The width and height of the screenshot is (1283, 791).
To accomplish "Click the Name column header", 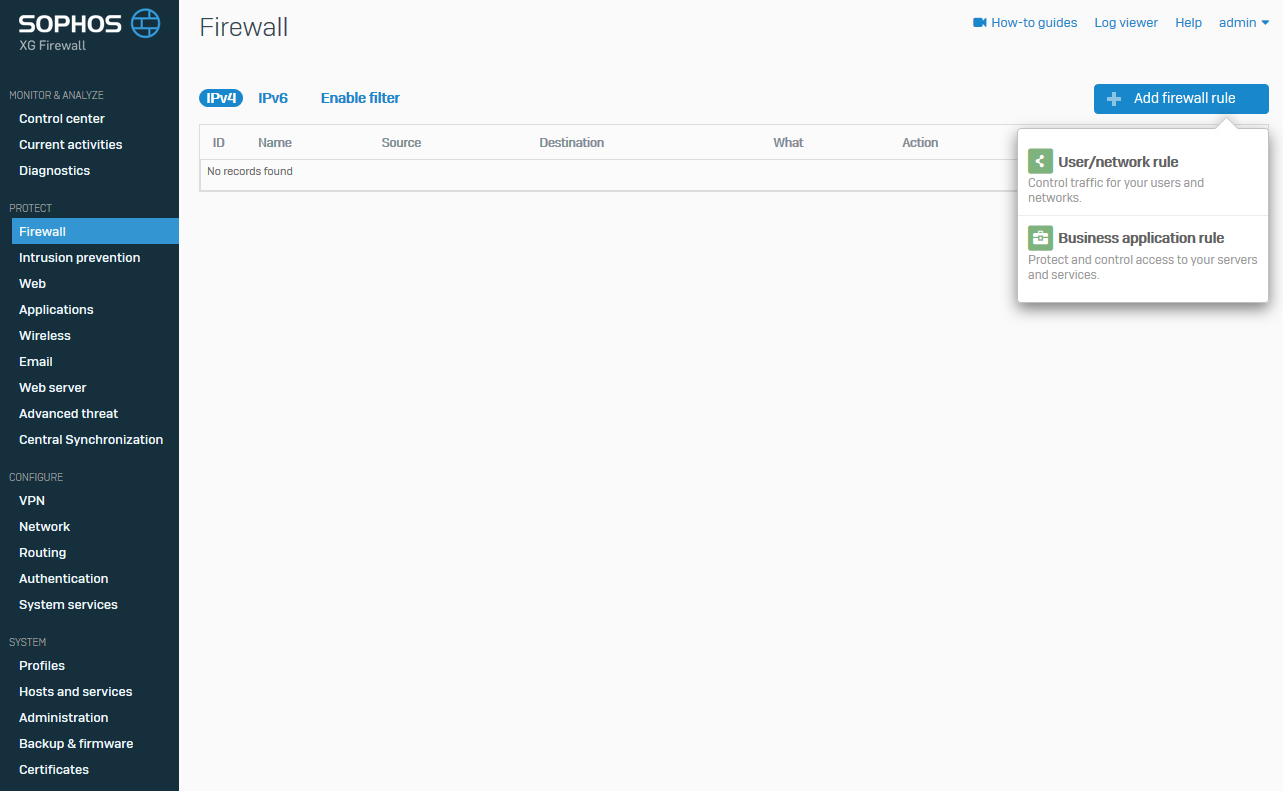I will (275, 143).
